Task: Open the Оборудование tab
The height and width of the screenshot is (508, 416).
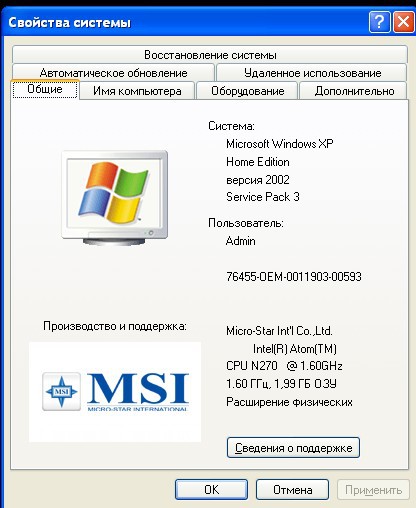Action: click(247, 91)
